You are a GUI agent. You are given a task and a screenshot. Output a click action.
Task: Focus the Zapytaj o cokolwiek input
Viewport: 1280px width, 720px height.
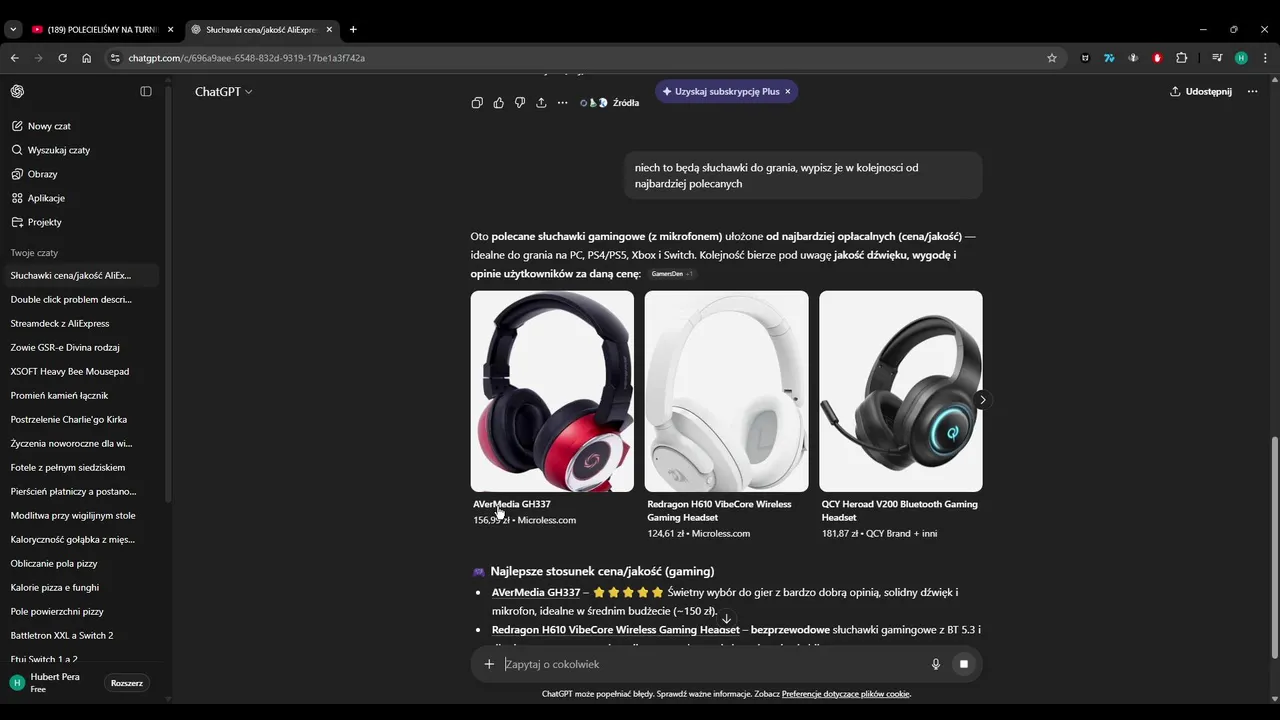(710, 664)
